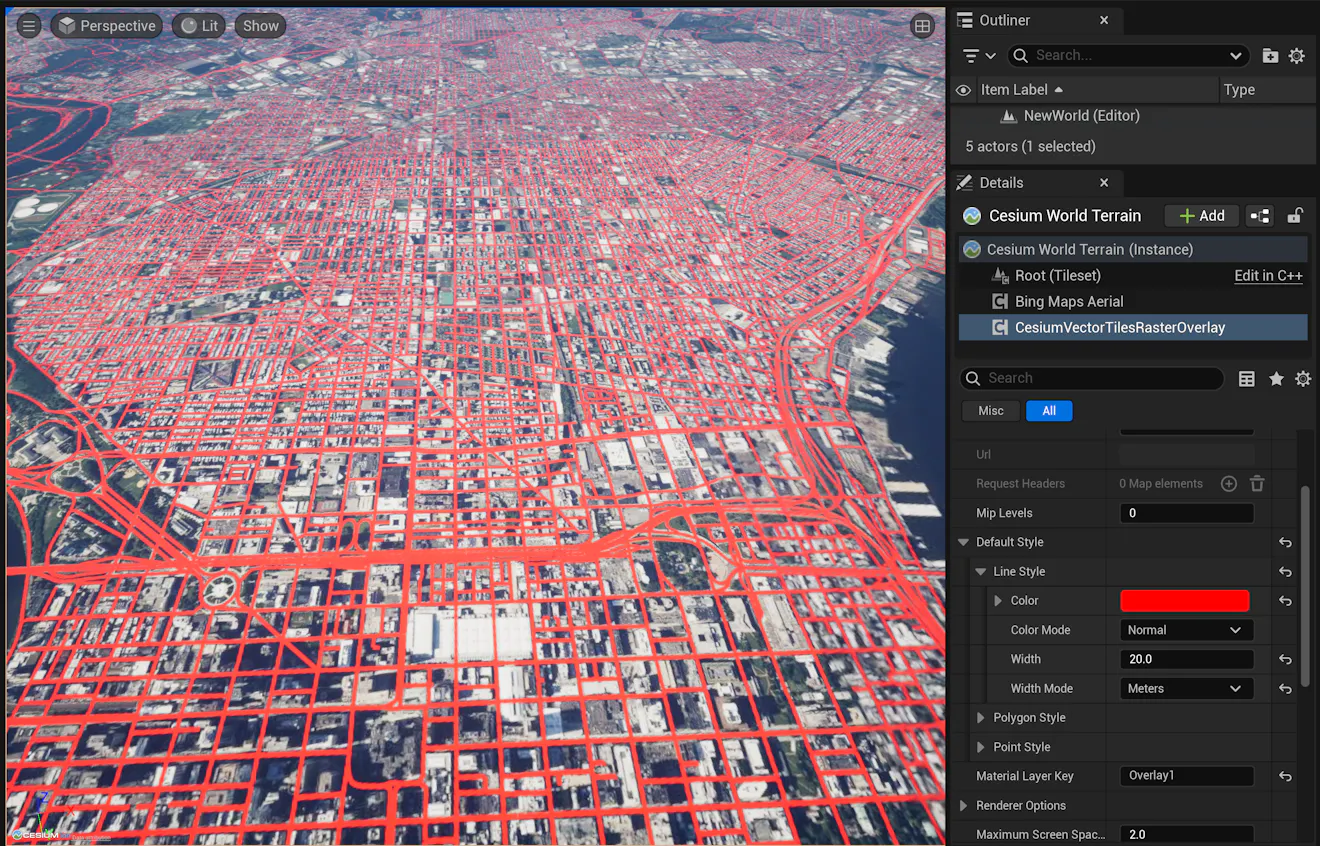Sort by the Type column header
1320x846 pixels.
tap(1239, 90)
